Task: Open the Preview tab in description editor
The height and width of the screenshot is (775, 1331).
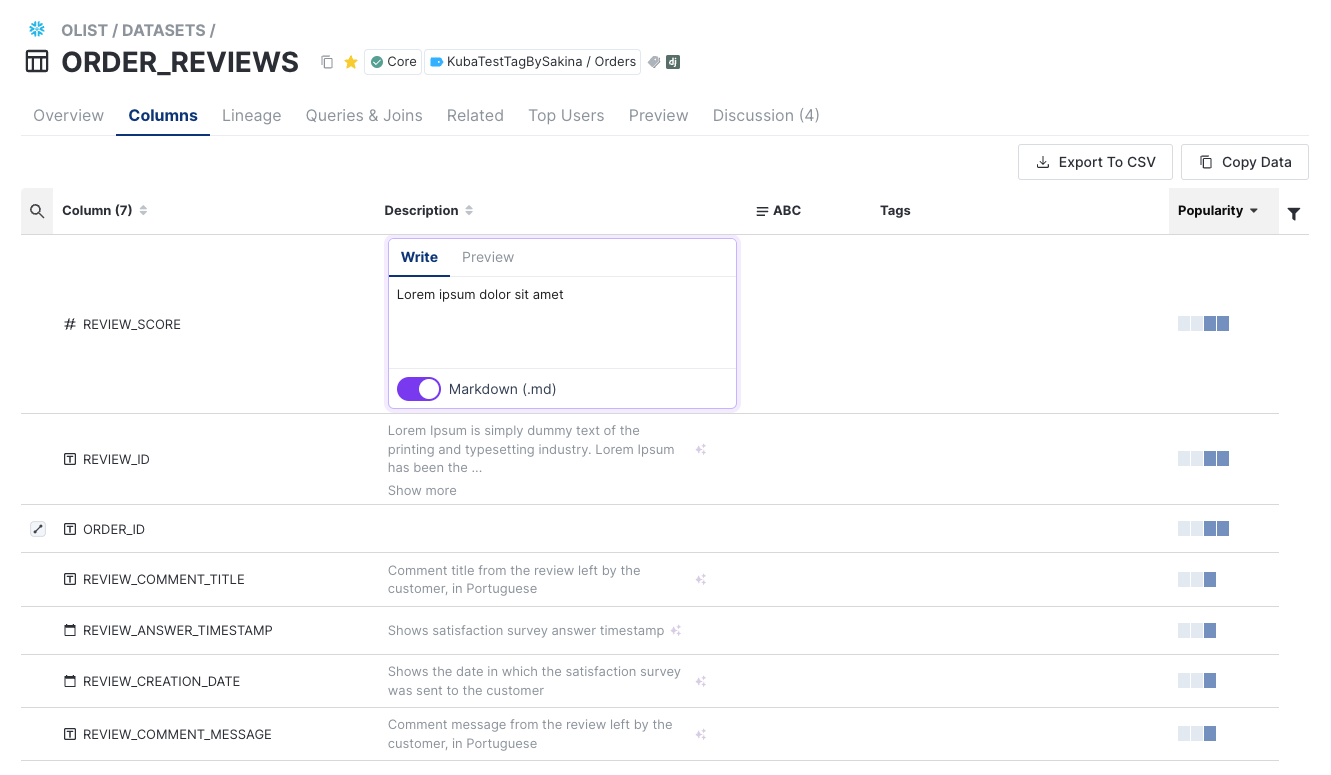Action: (x=488, y=257)
